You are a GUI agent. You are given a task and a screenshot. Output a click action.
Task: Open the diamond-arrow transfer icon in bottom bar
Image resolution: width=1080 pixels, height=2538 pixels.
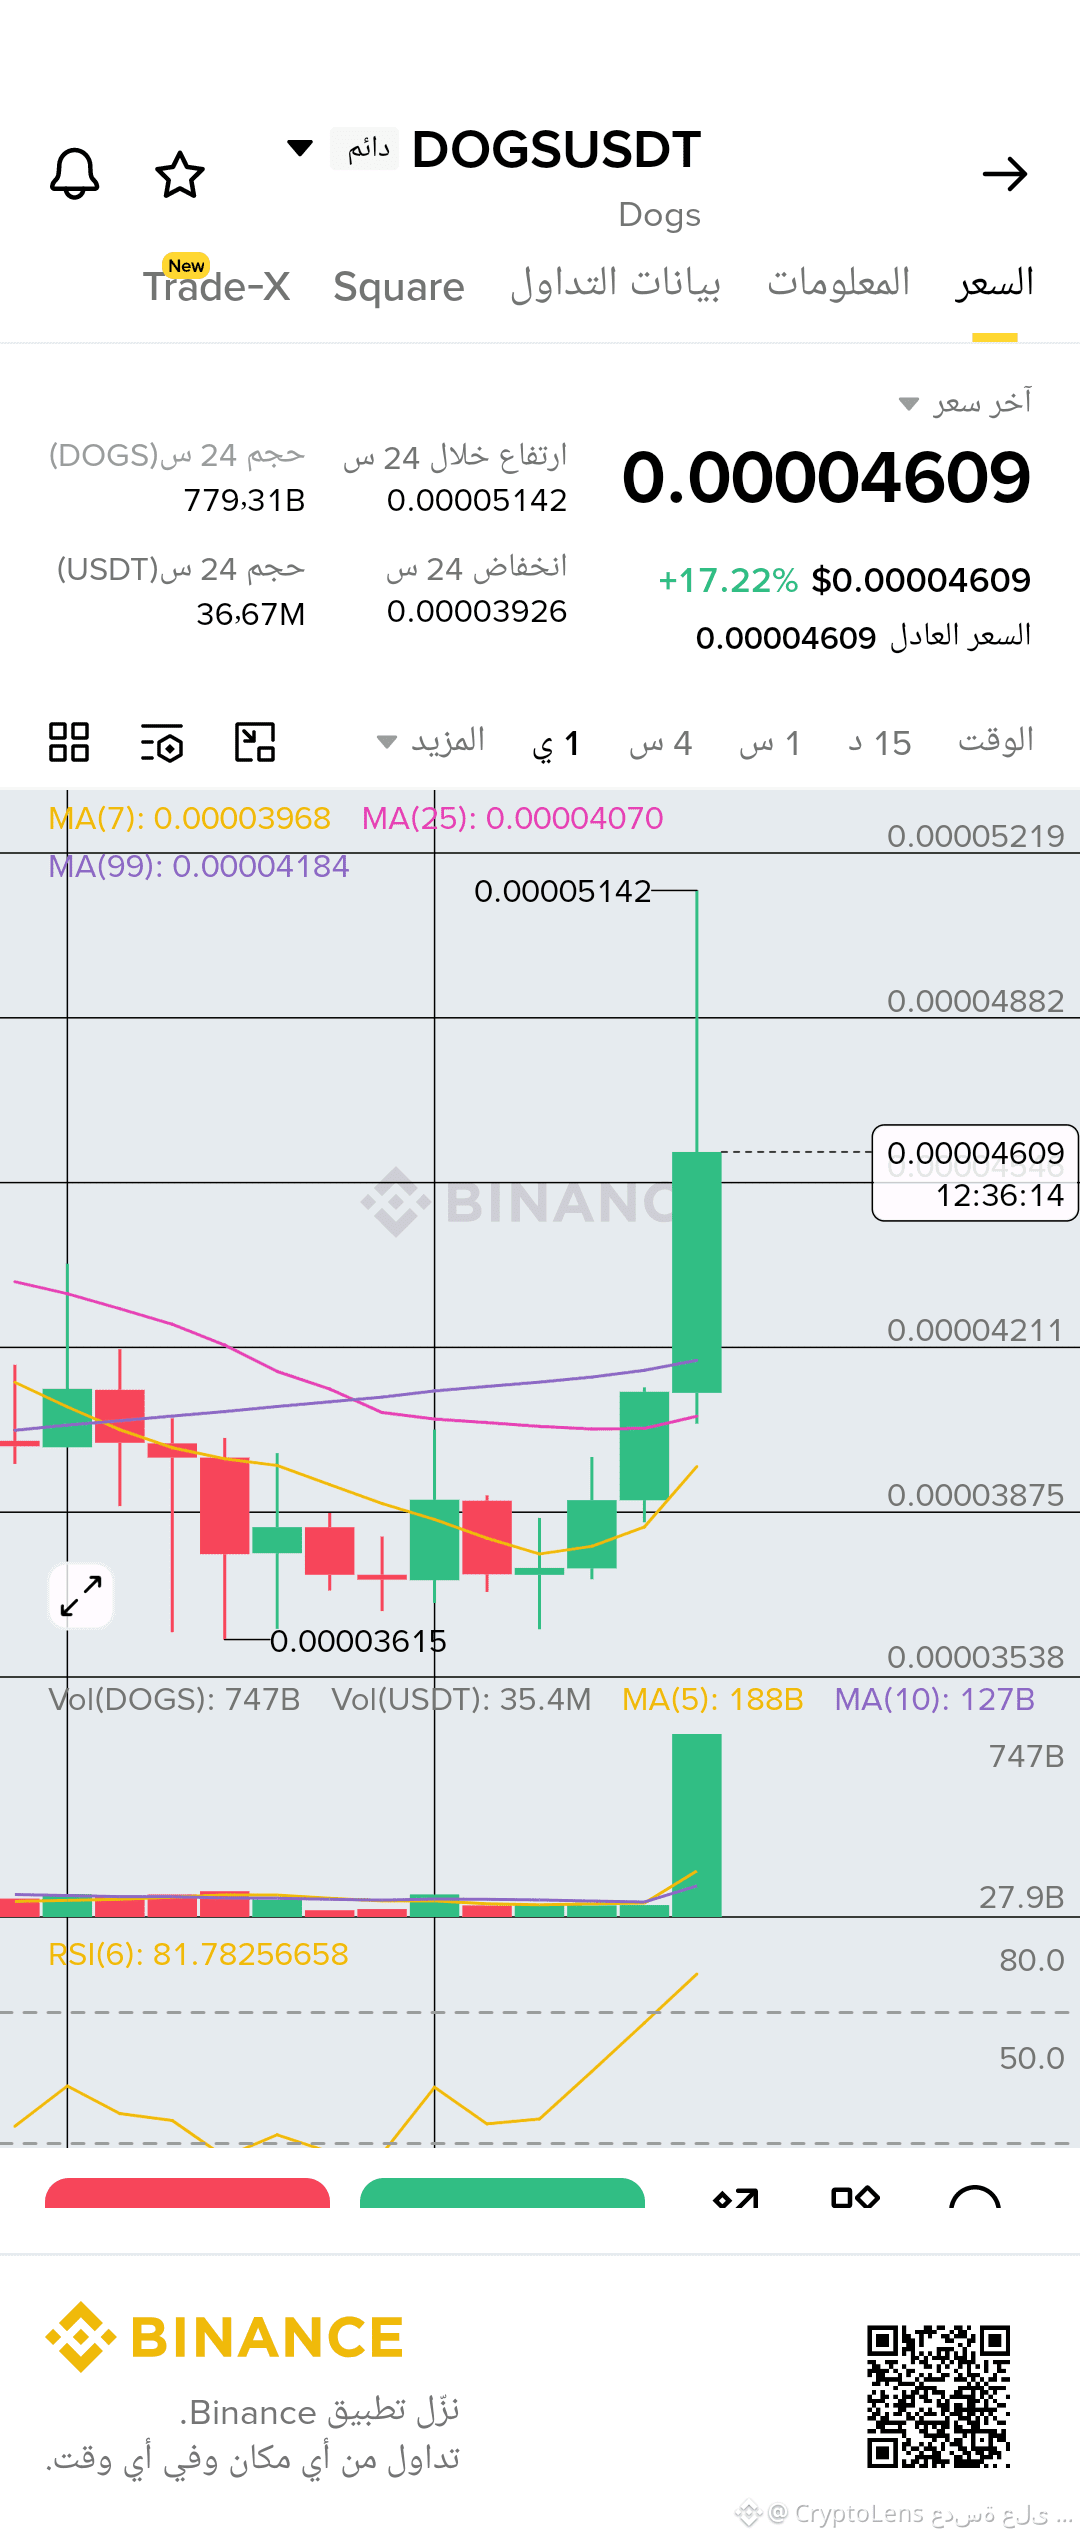point(736,2198)
